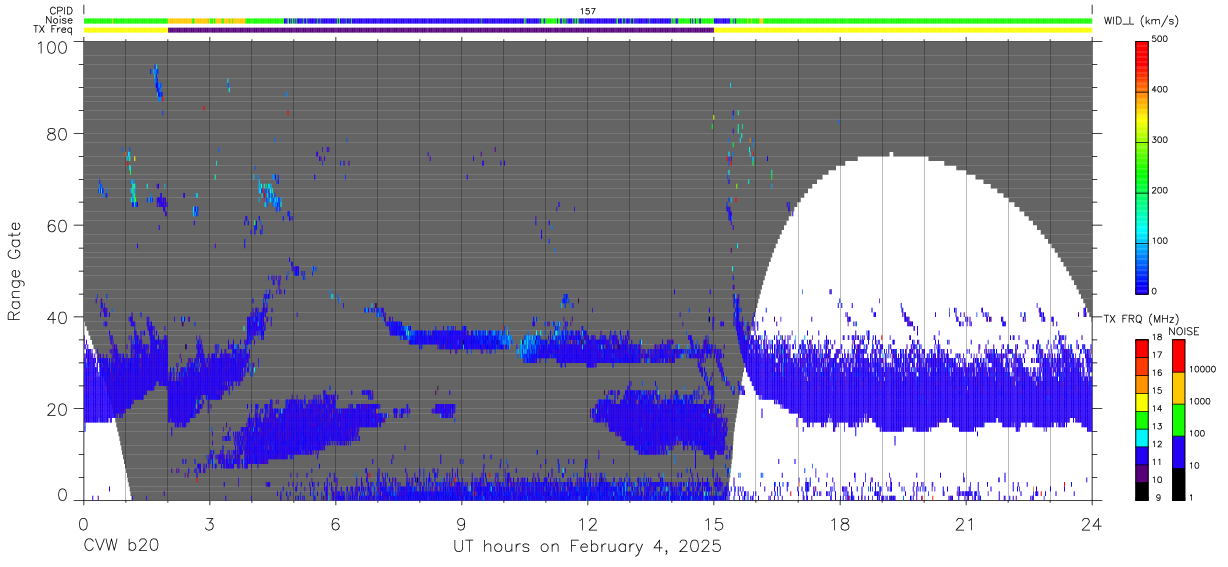Click the TX Freq row label above the plot
The height and width of the screenshot is (567, 1228).
[x=53, y=30]
